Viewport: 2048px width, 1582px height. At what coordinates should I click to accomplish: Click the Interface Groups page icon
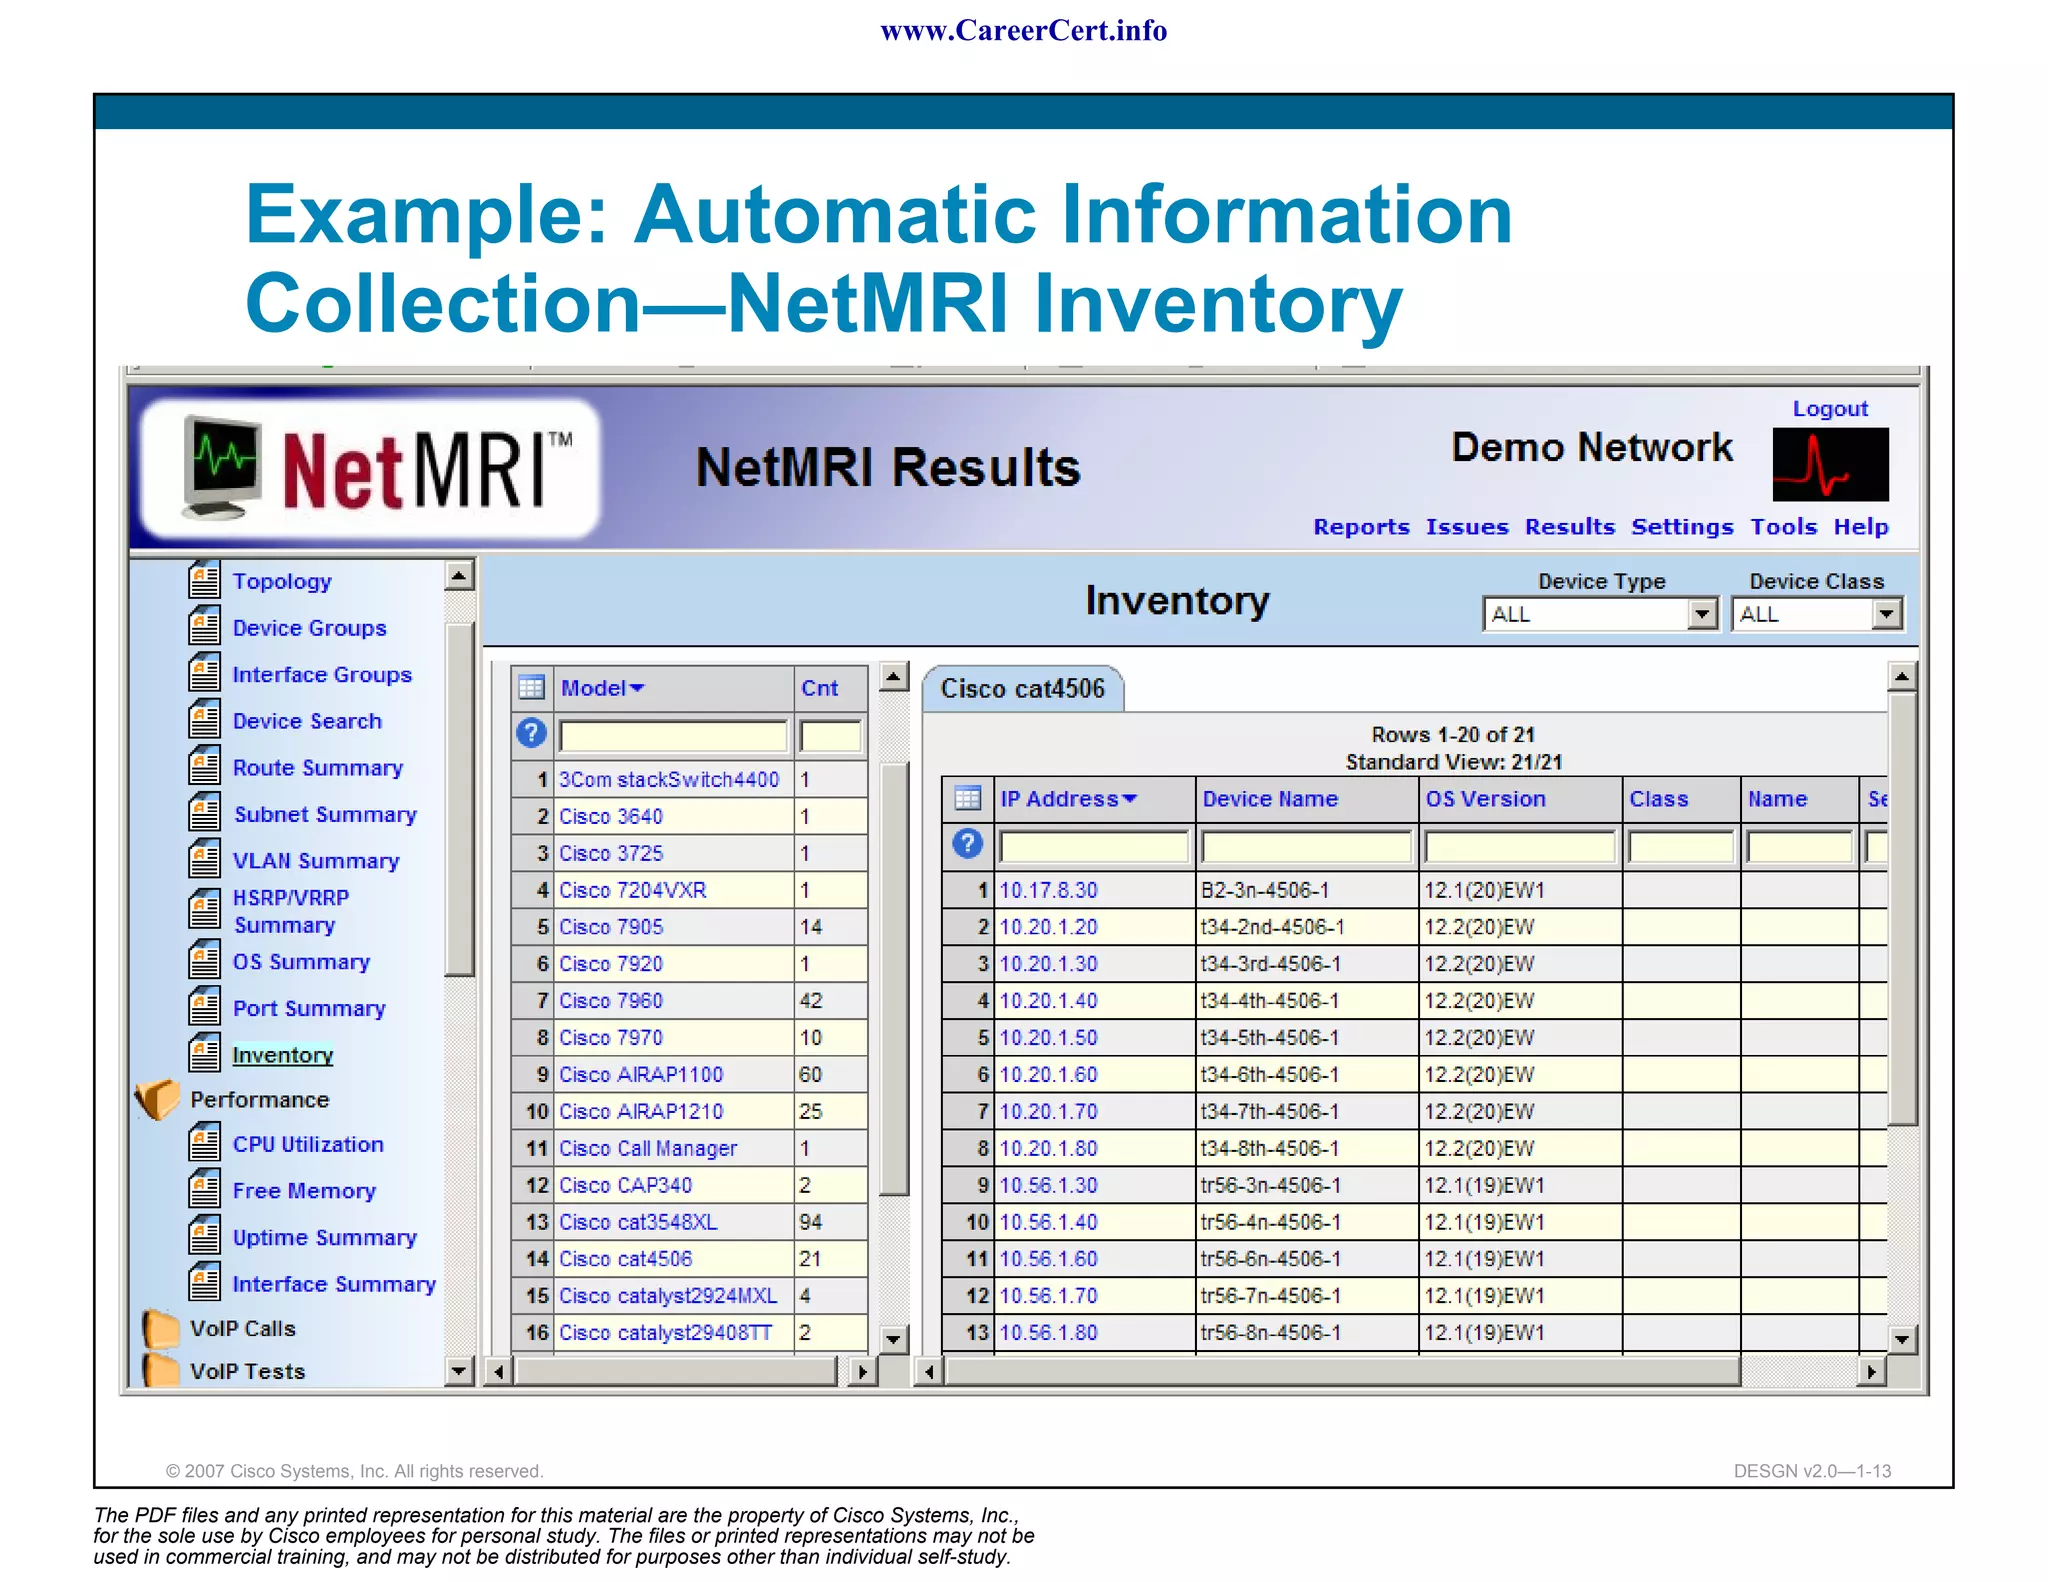pos(204,673)
